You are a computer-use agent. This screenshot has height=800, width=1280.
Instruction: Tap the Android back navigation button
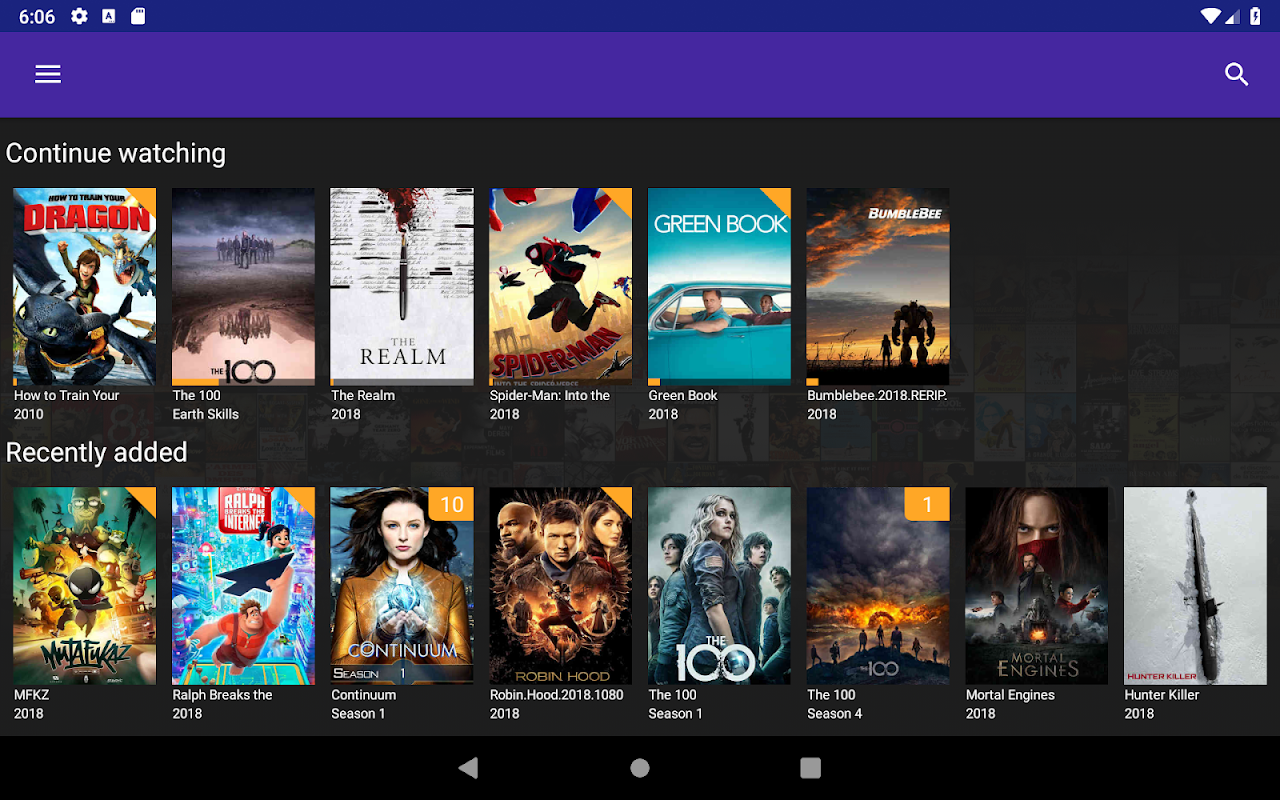pos(468,768)
